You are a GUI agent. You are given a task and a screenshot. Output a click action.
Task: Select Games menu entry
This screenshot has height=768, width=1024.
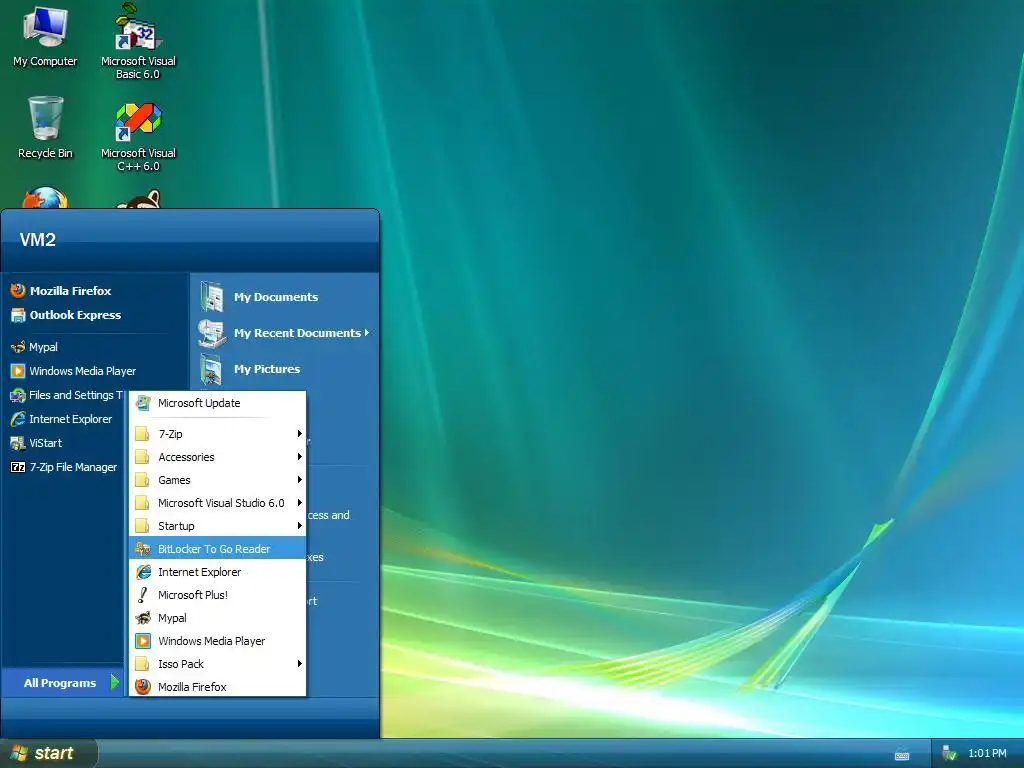point(218,480)
